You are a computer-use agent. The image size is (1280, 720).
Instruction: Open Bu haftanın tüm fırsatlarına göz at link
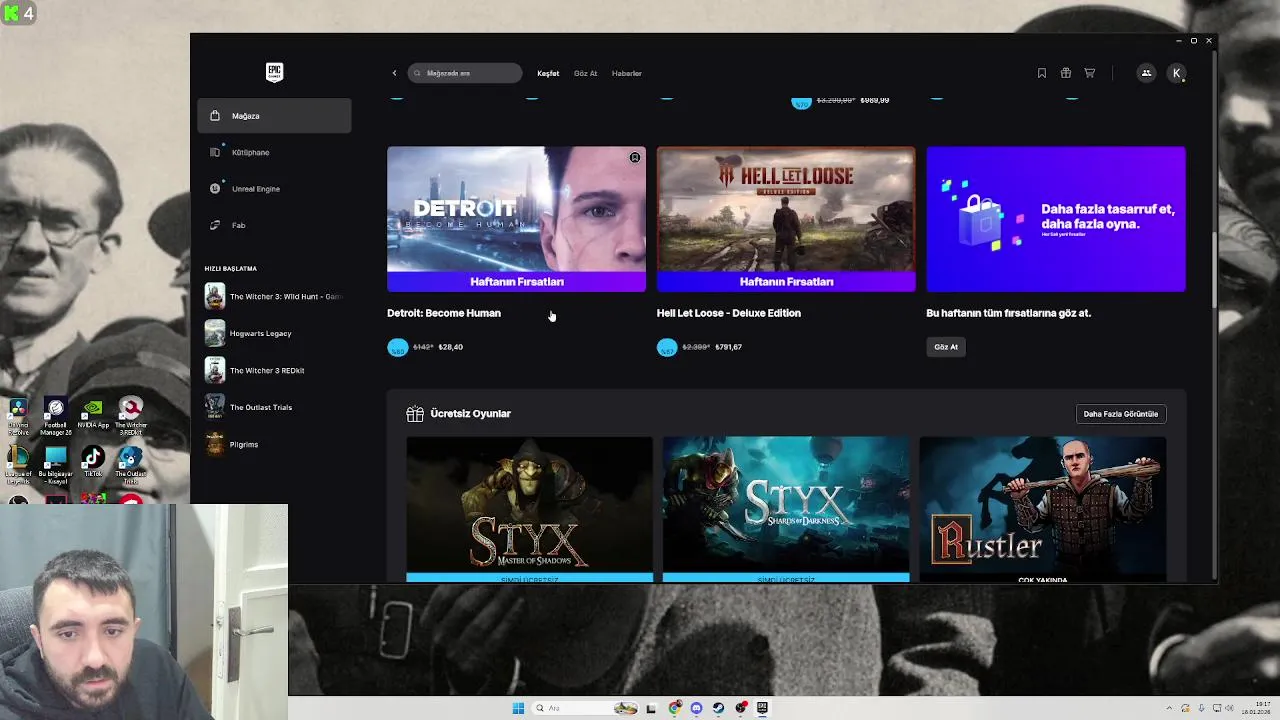point(1008,313)
